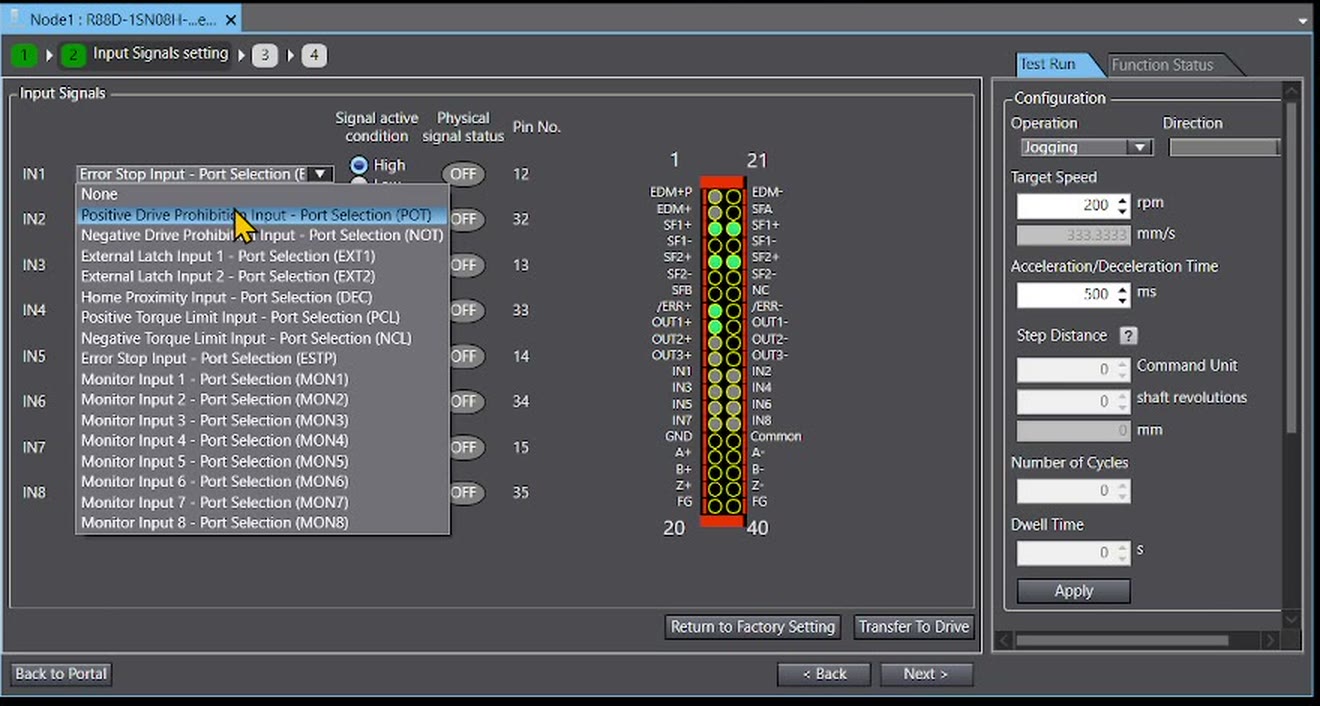Set IN1 signal active condition to High
Image resolution: width=1320 pixels, height=706 pixels.
click(x=358, y=164)
